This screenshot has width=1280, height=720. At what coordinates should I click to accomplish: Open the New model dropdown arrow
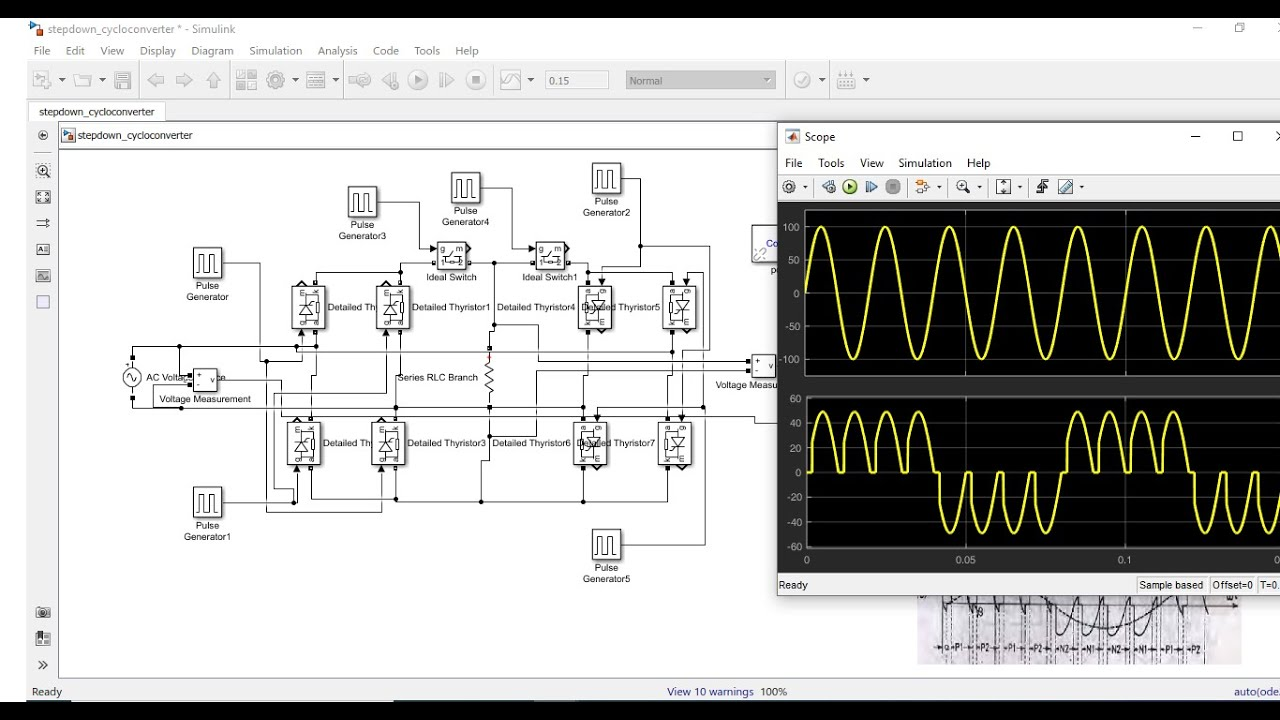tap(62, 80)
